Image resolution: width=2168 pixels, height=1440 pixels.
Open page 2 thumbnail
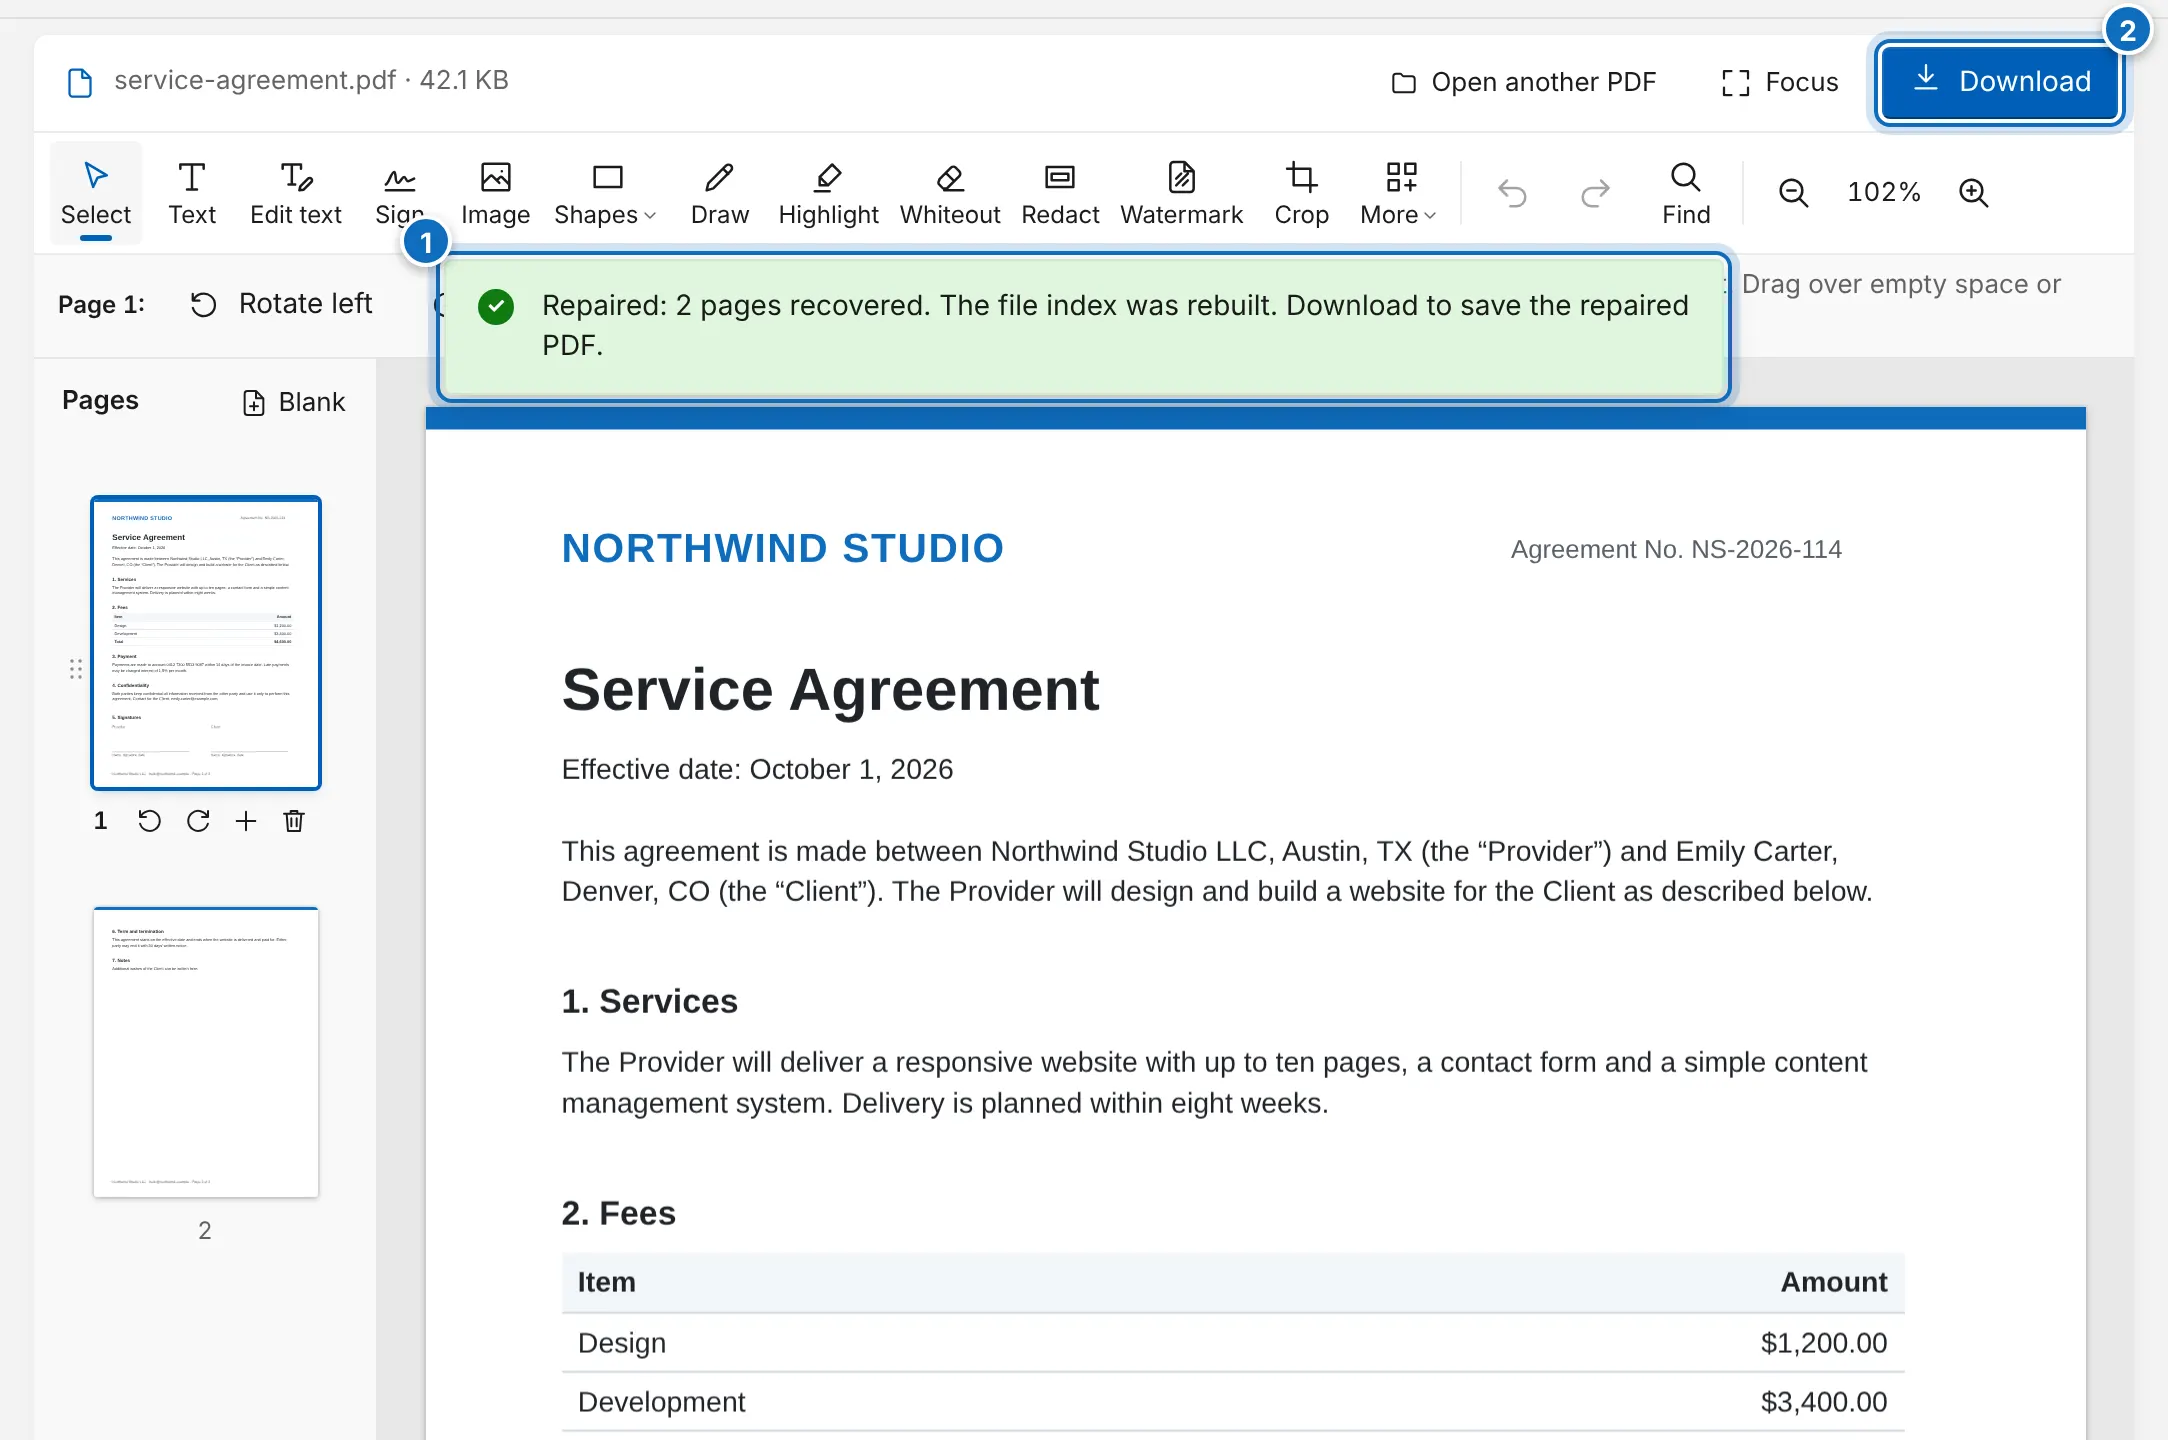click(206, 1052)
